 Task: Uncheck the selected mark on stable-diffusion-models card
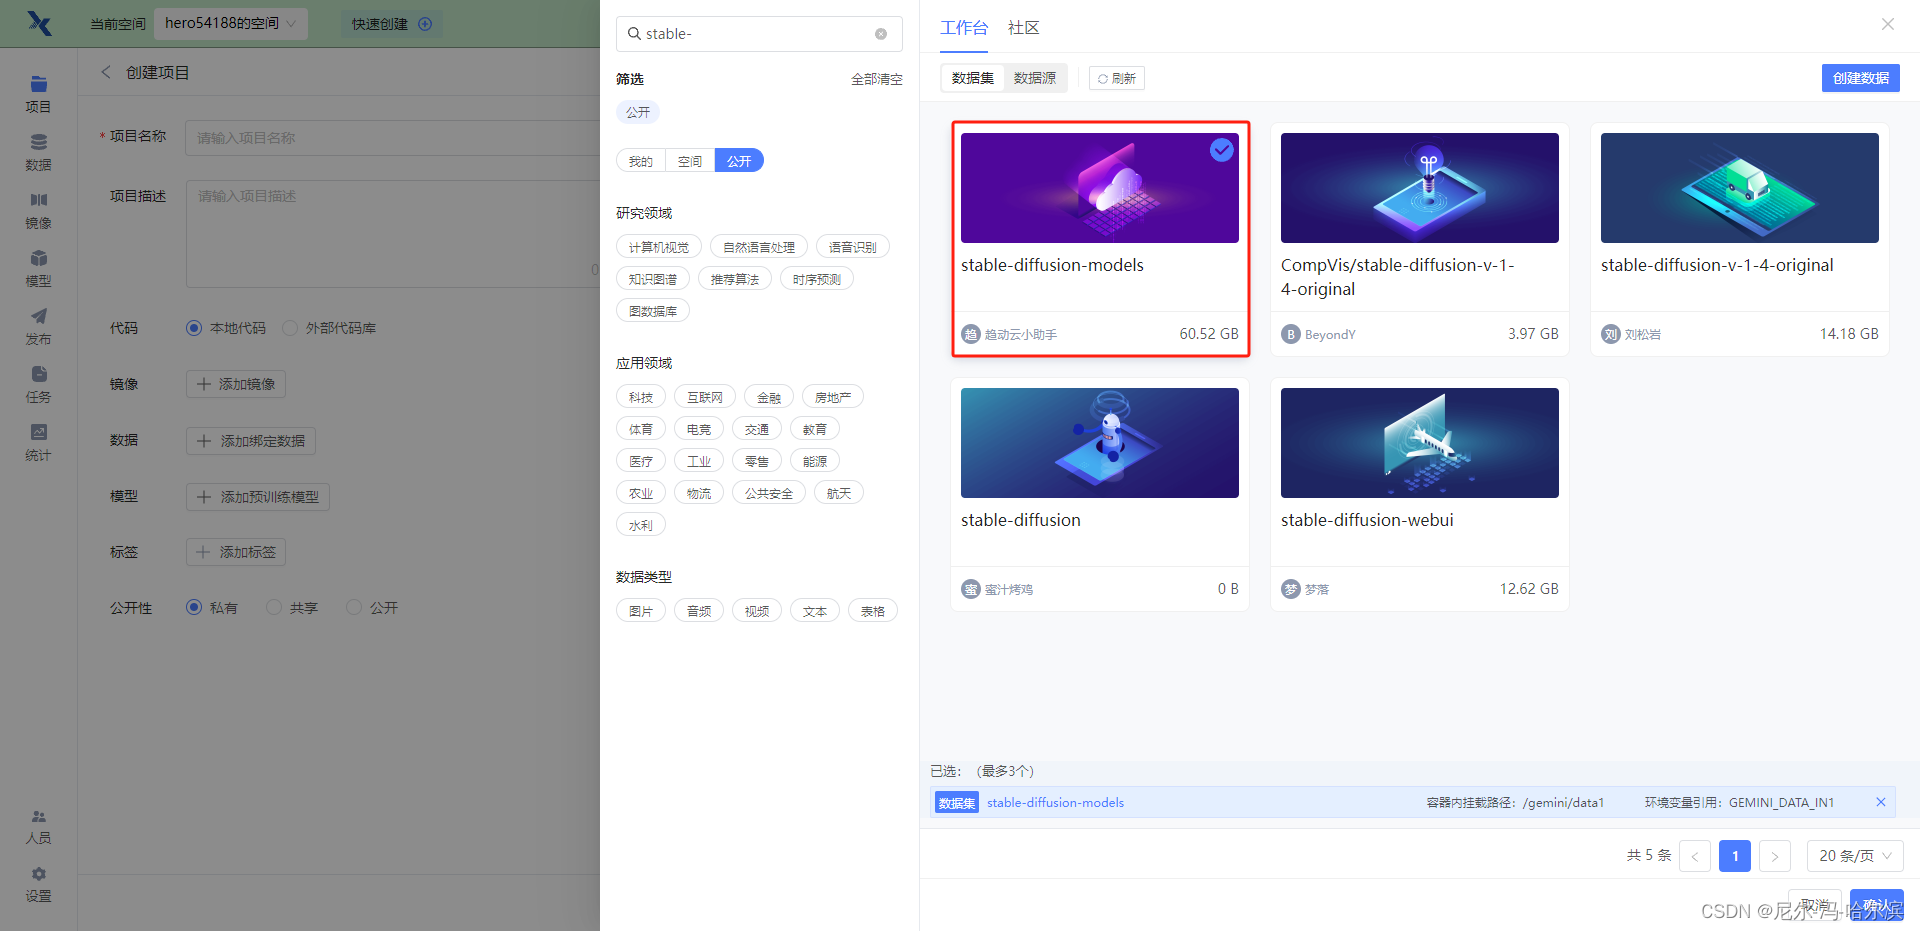click(1222, 150)
